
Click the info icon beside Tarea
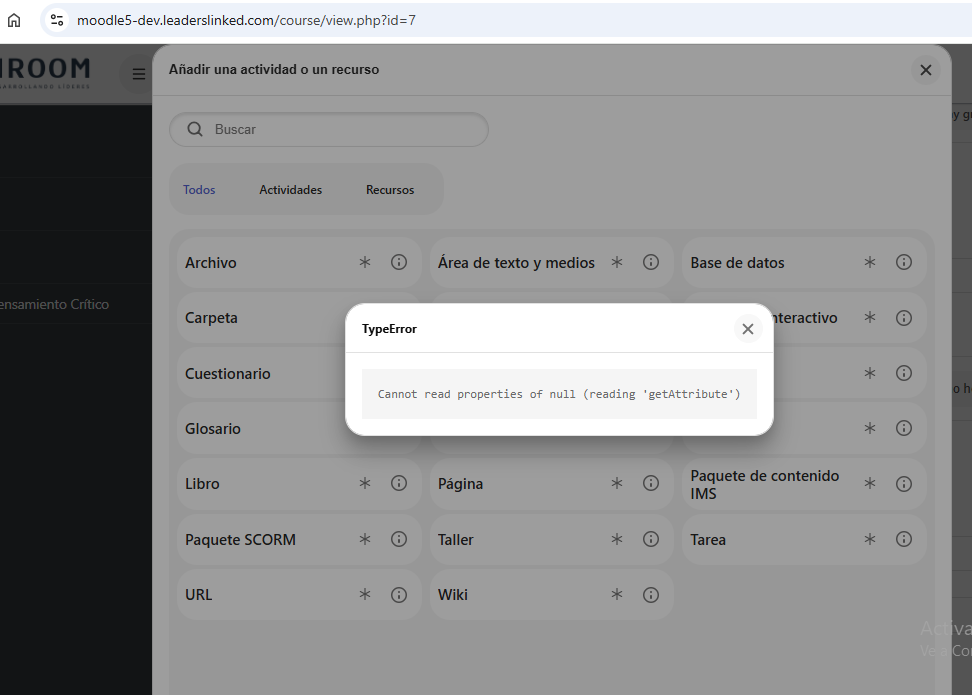pos(904,539)
